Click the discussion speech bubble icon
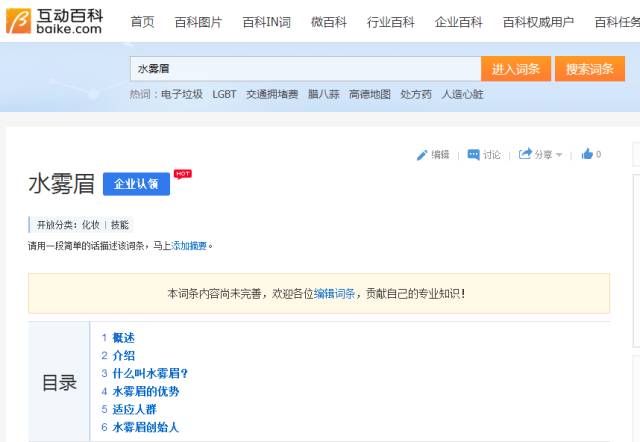 (x=473, y=155)
